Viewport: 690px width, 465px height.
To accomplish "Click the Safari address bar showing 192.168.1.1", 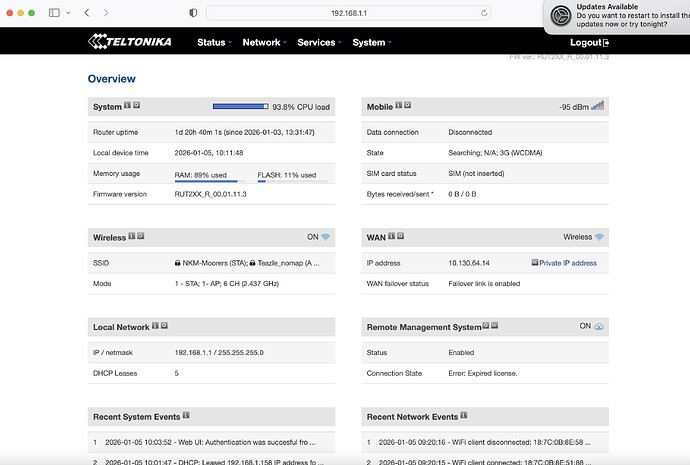I will coord(349,13).
